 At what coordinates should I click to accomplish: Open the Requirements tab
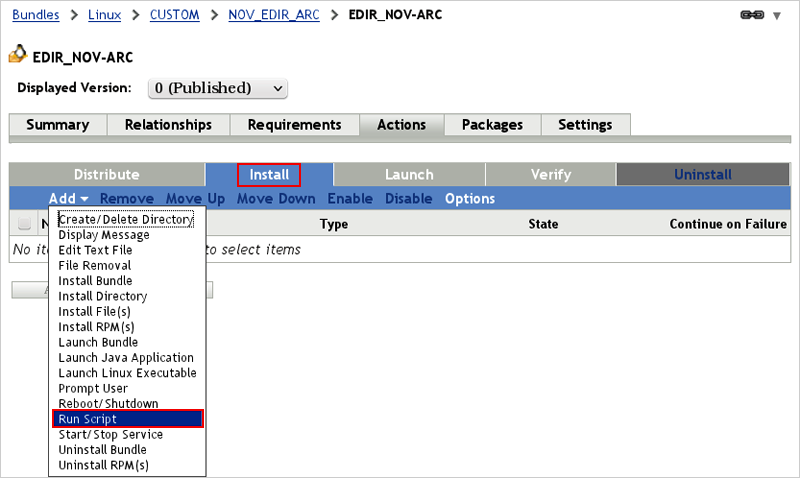(294, 125)
